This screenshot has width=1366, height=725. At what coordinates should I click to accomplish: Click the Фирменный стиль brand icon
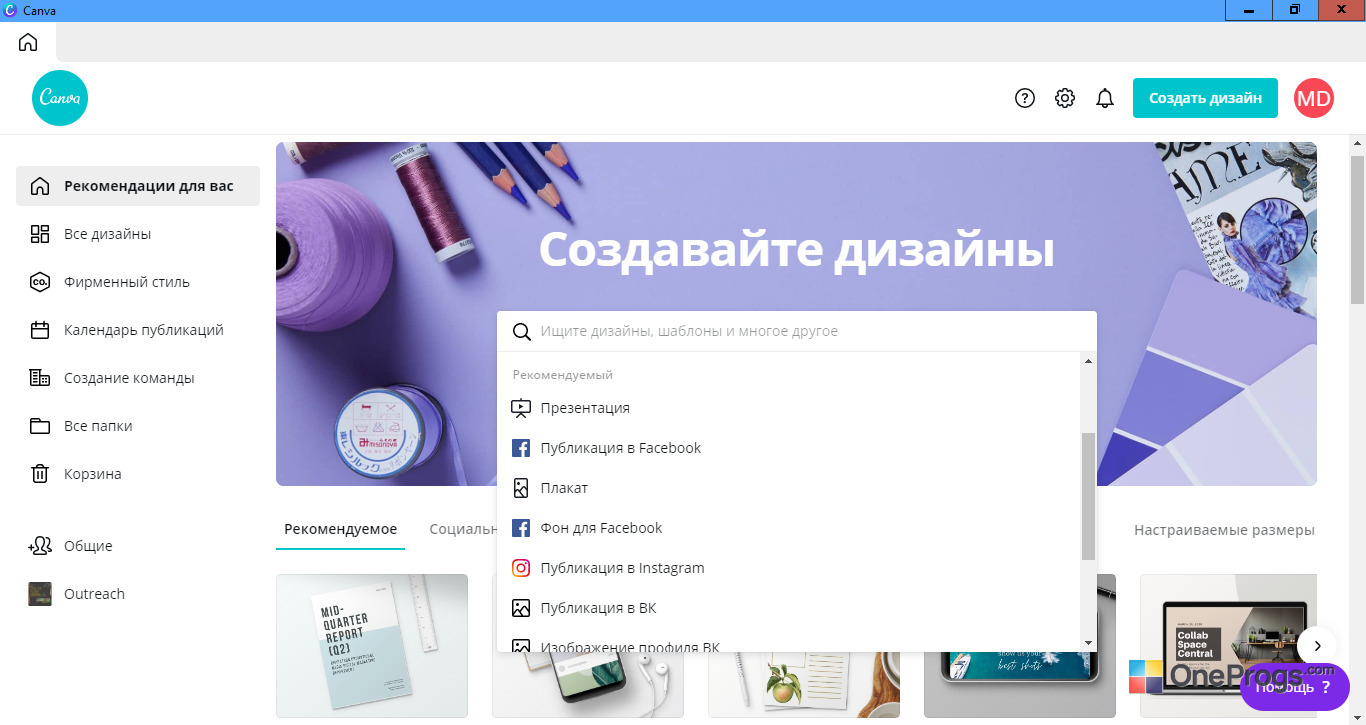(40, 282)
